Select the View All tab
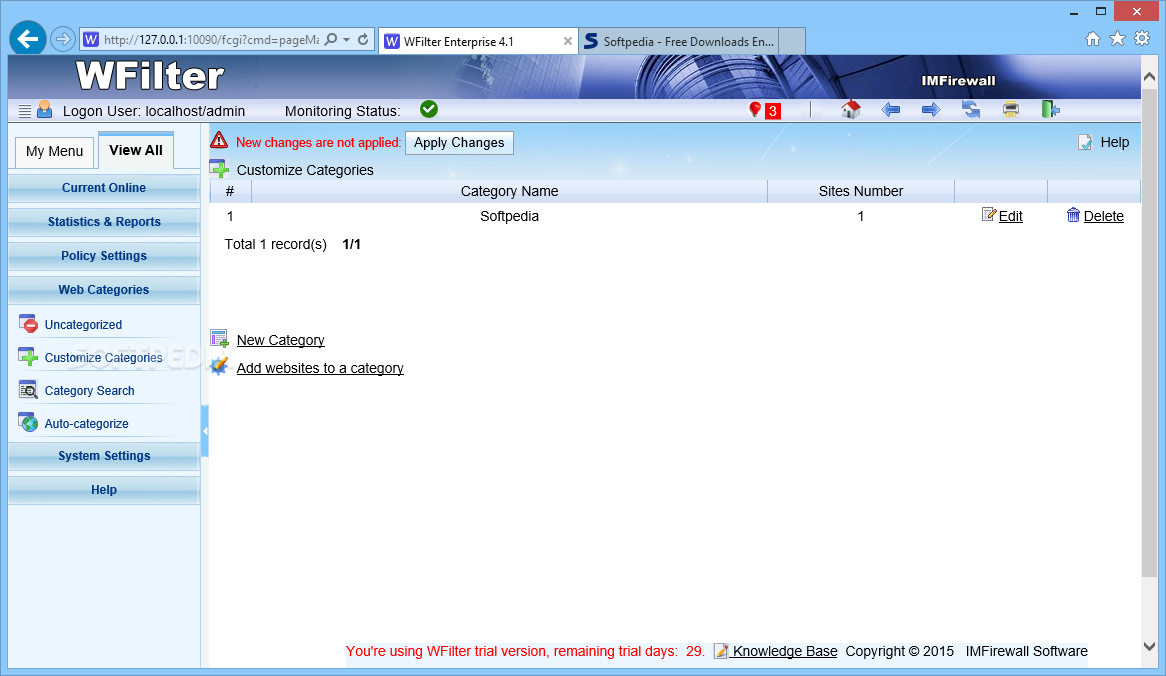The width and height of the screenshot is (1166, 676). [x=135, y=150]
